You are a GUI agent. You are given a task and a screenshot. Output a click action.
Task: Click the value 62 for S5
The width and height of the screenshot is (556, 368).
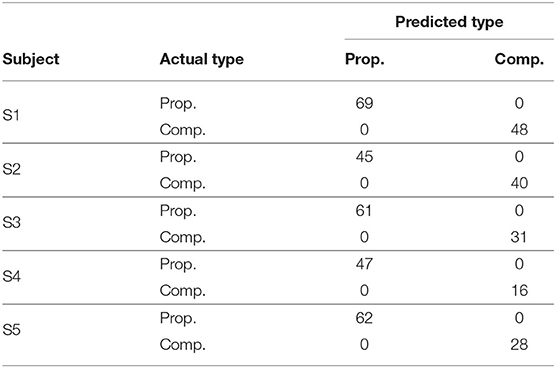pyautogui.click(x=364, y=318)
